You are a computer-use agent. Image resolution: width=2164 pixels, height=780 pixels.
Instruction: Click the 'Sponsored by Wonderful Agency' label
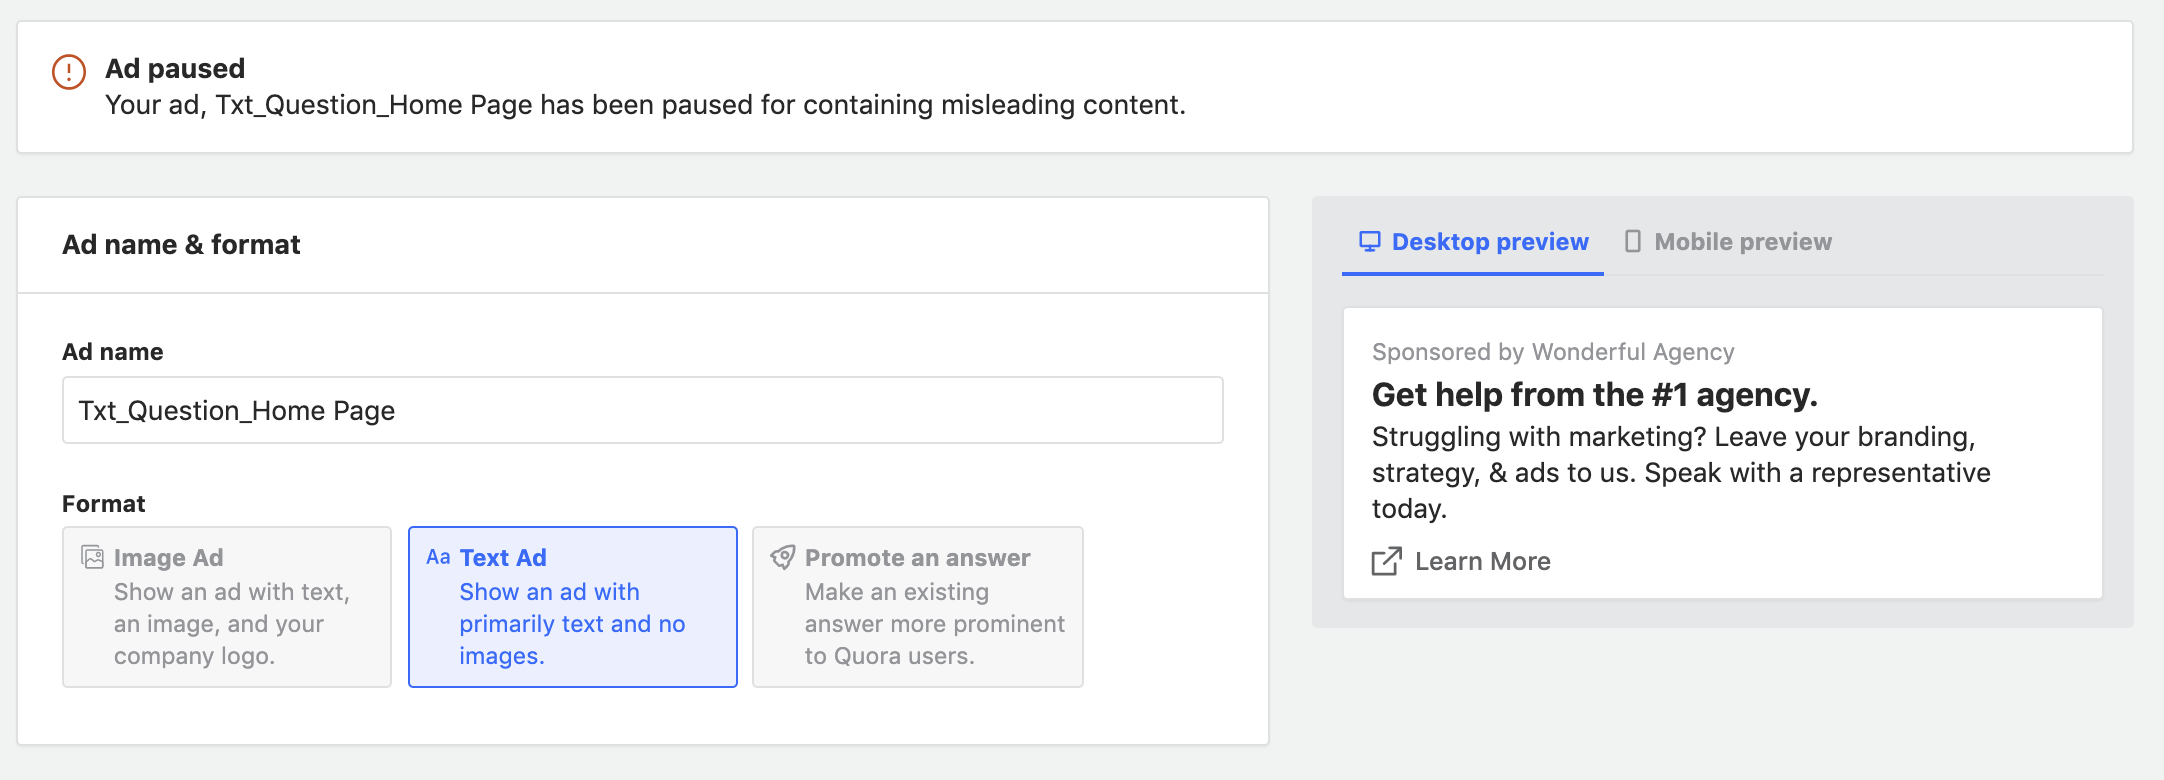(1552, 352)
